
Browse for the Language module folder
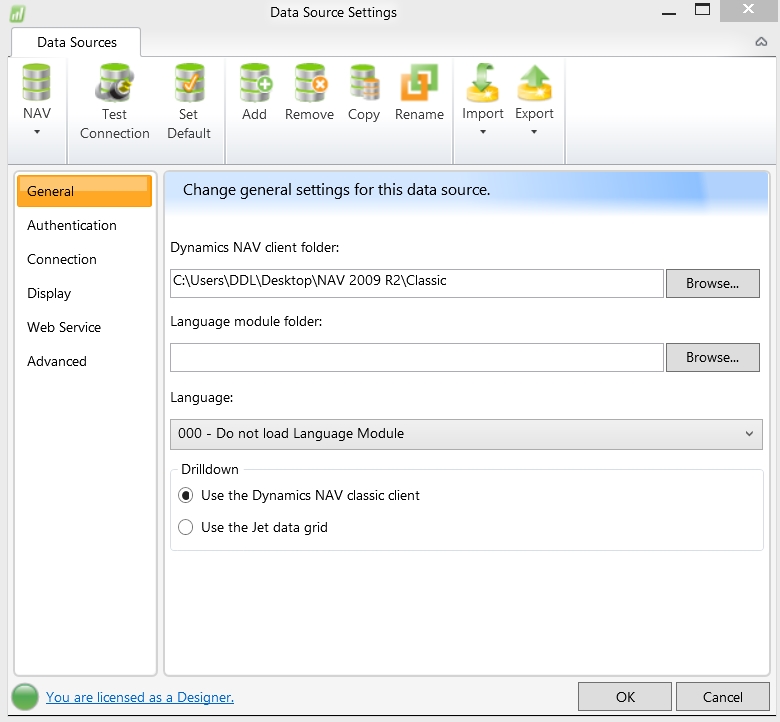coord(712,357)
